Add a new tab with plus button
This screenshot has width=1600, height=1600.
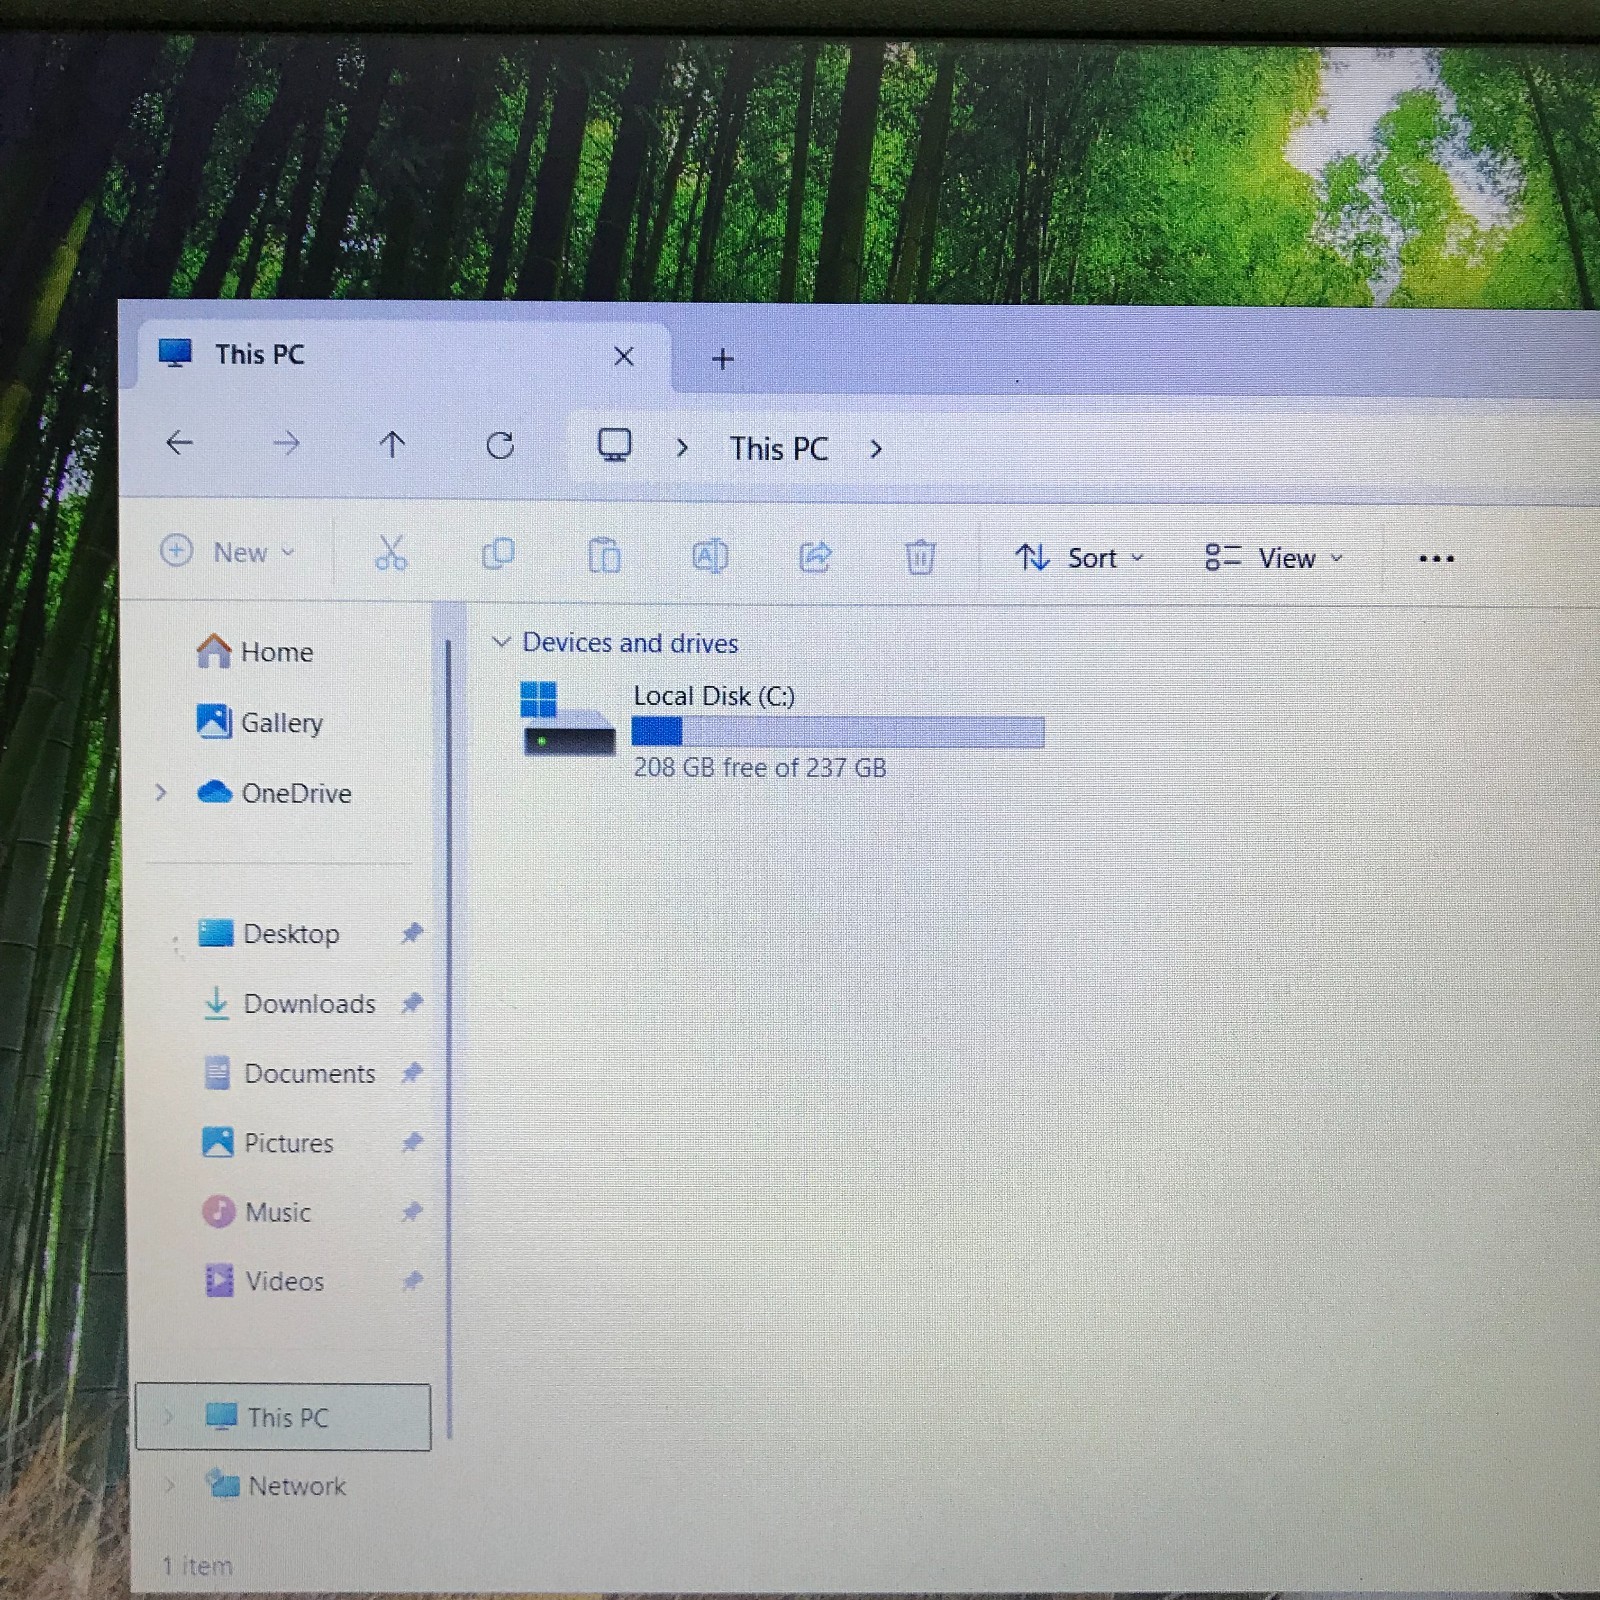point(722,358)
